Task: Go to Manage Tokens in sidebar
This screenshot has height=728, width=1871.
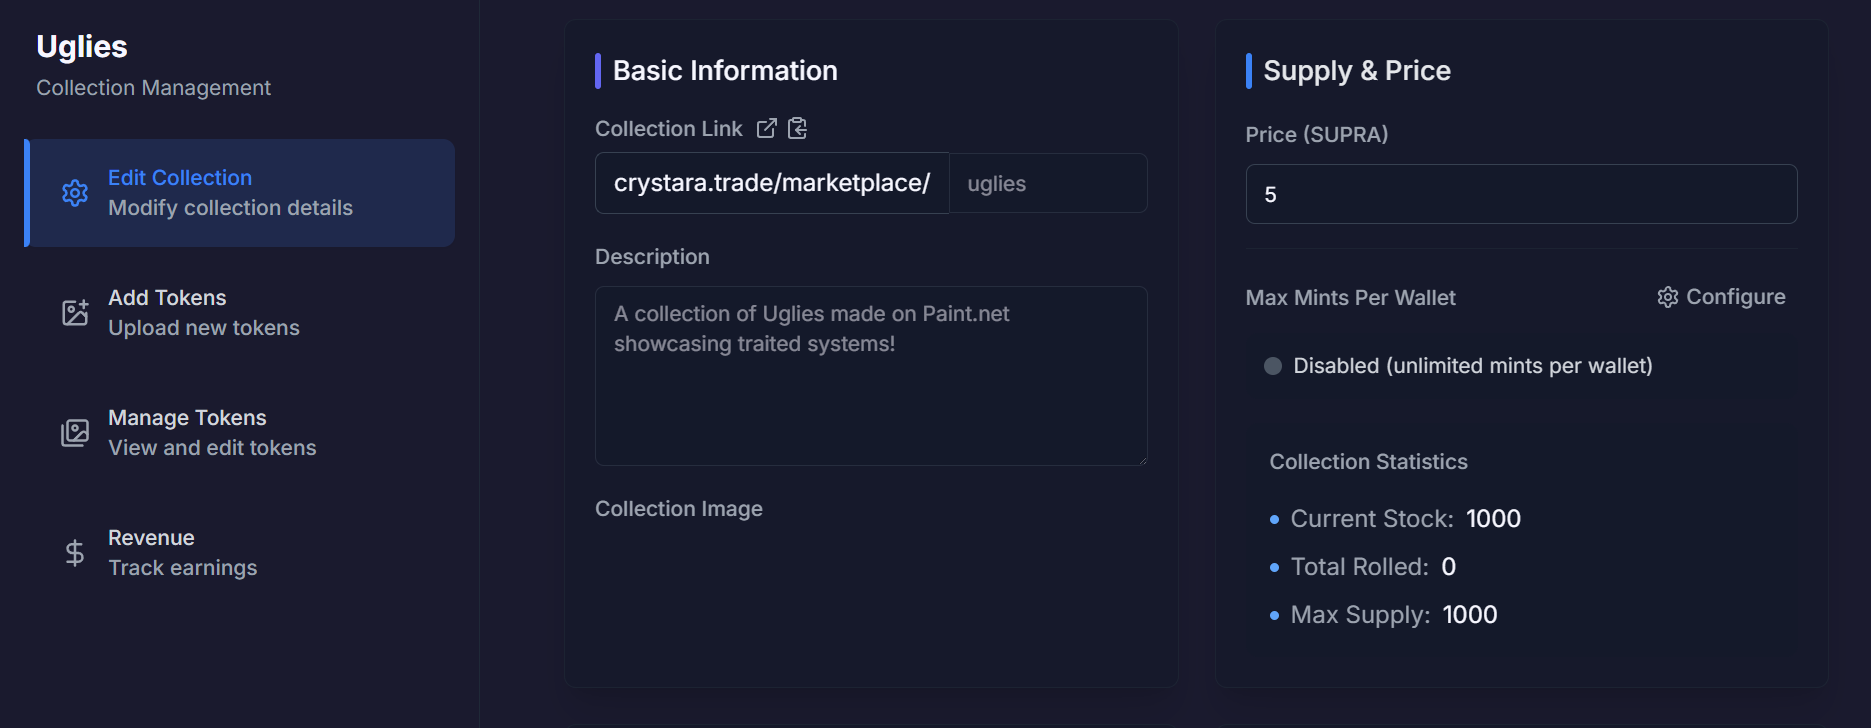Action: 212,432
